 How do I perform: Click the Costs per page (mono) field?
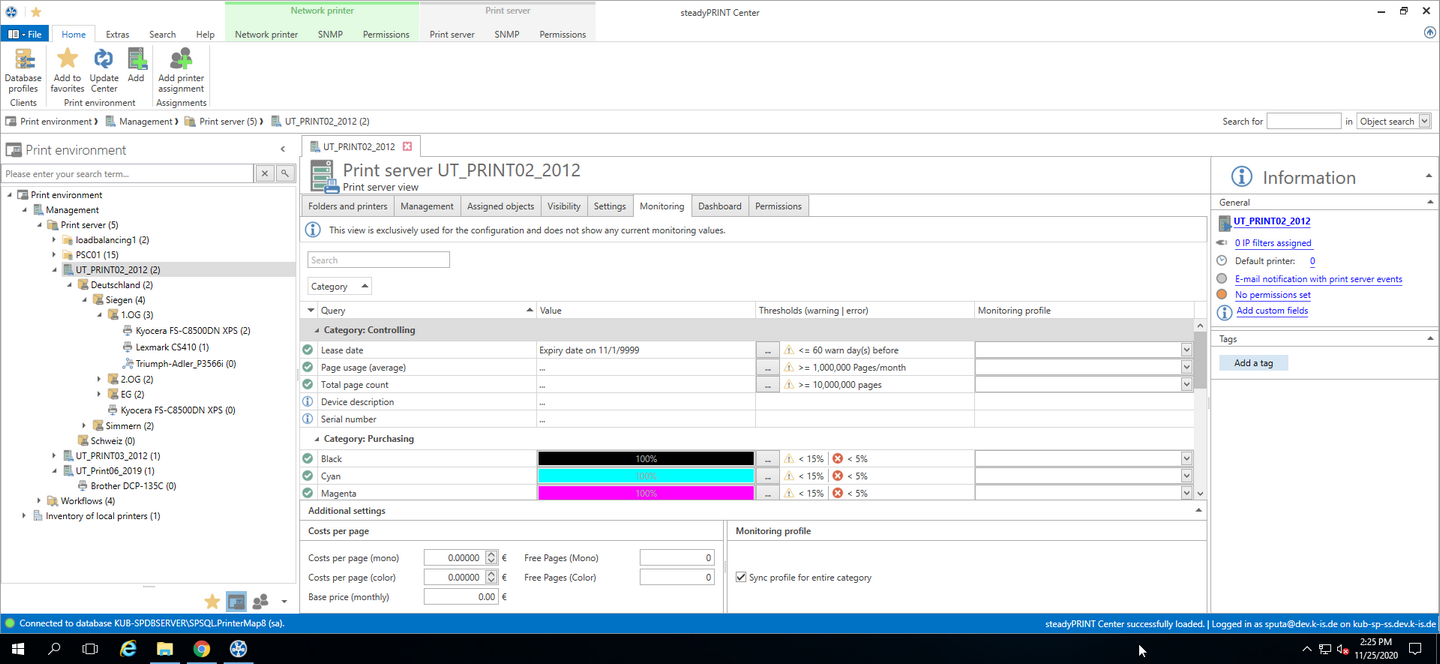point(454,558)
